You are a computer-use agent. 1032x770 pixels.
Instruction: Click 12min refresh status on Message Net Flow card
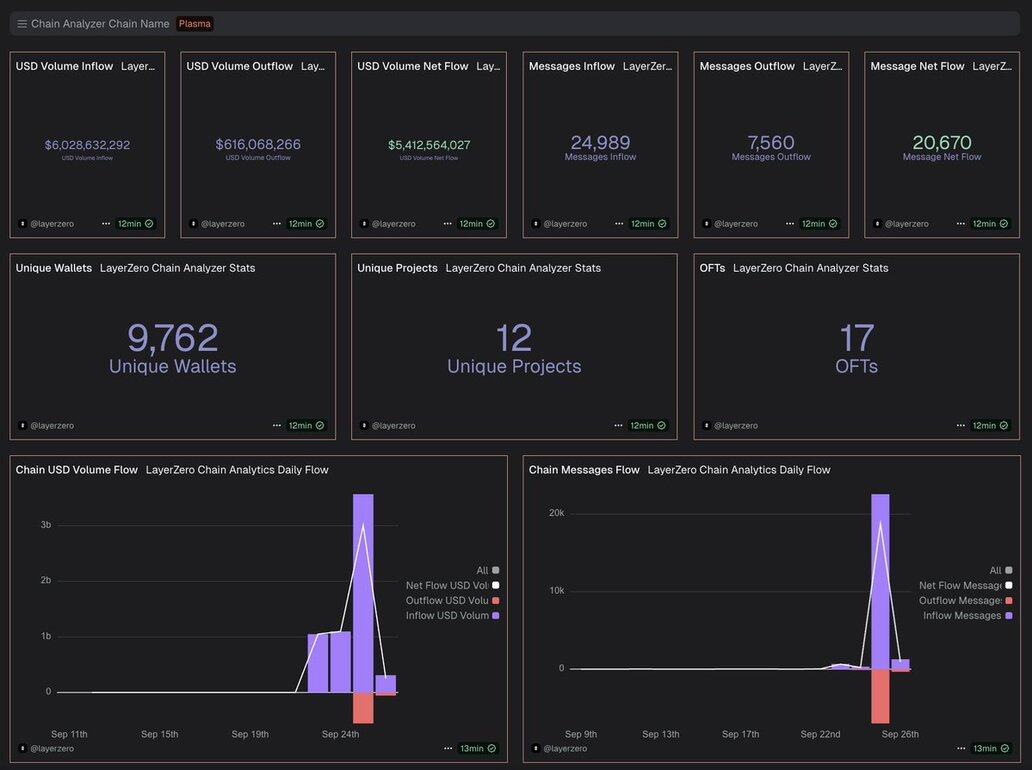[990, 224]
